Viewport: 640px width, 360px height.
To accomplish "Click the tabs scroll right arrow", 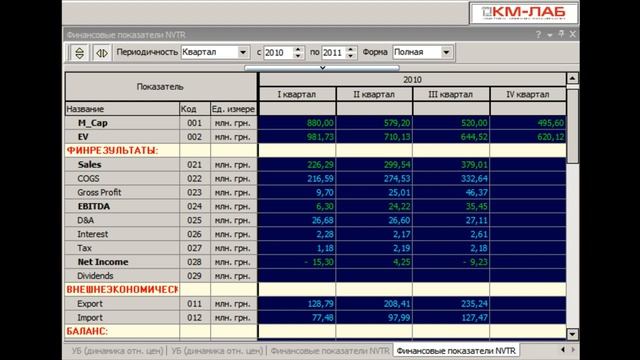I will pos(573,350).
